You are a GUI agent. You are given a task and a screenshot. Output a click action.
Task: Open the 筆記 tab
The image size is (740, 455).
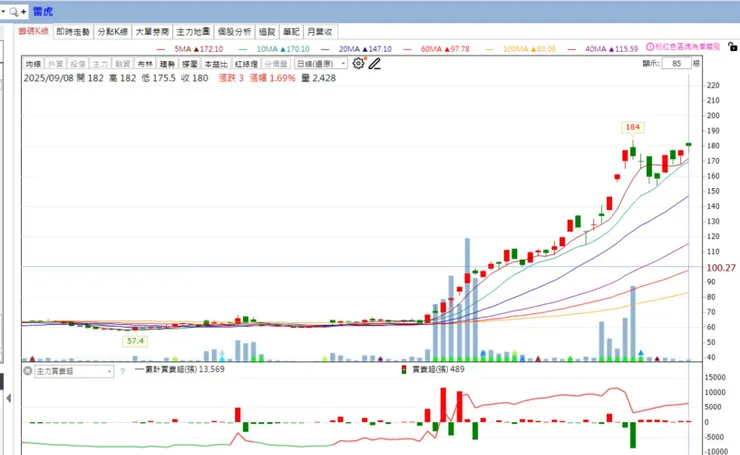(x=291, y=32)
